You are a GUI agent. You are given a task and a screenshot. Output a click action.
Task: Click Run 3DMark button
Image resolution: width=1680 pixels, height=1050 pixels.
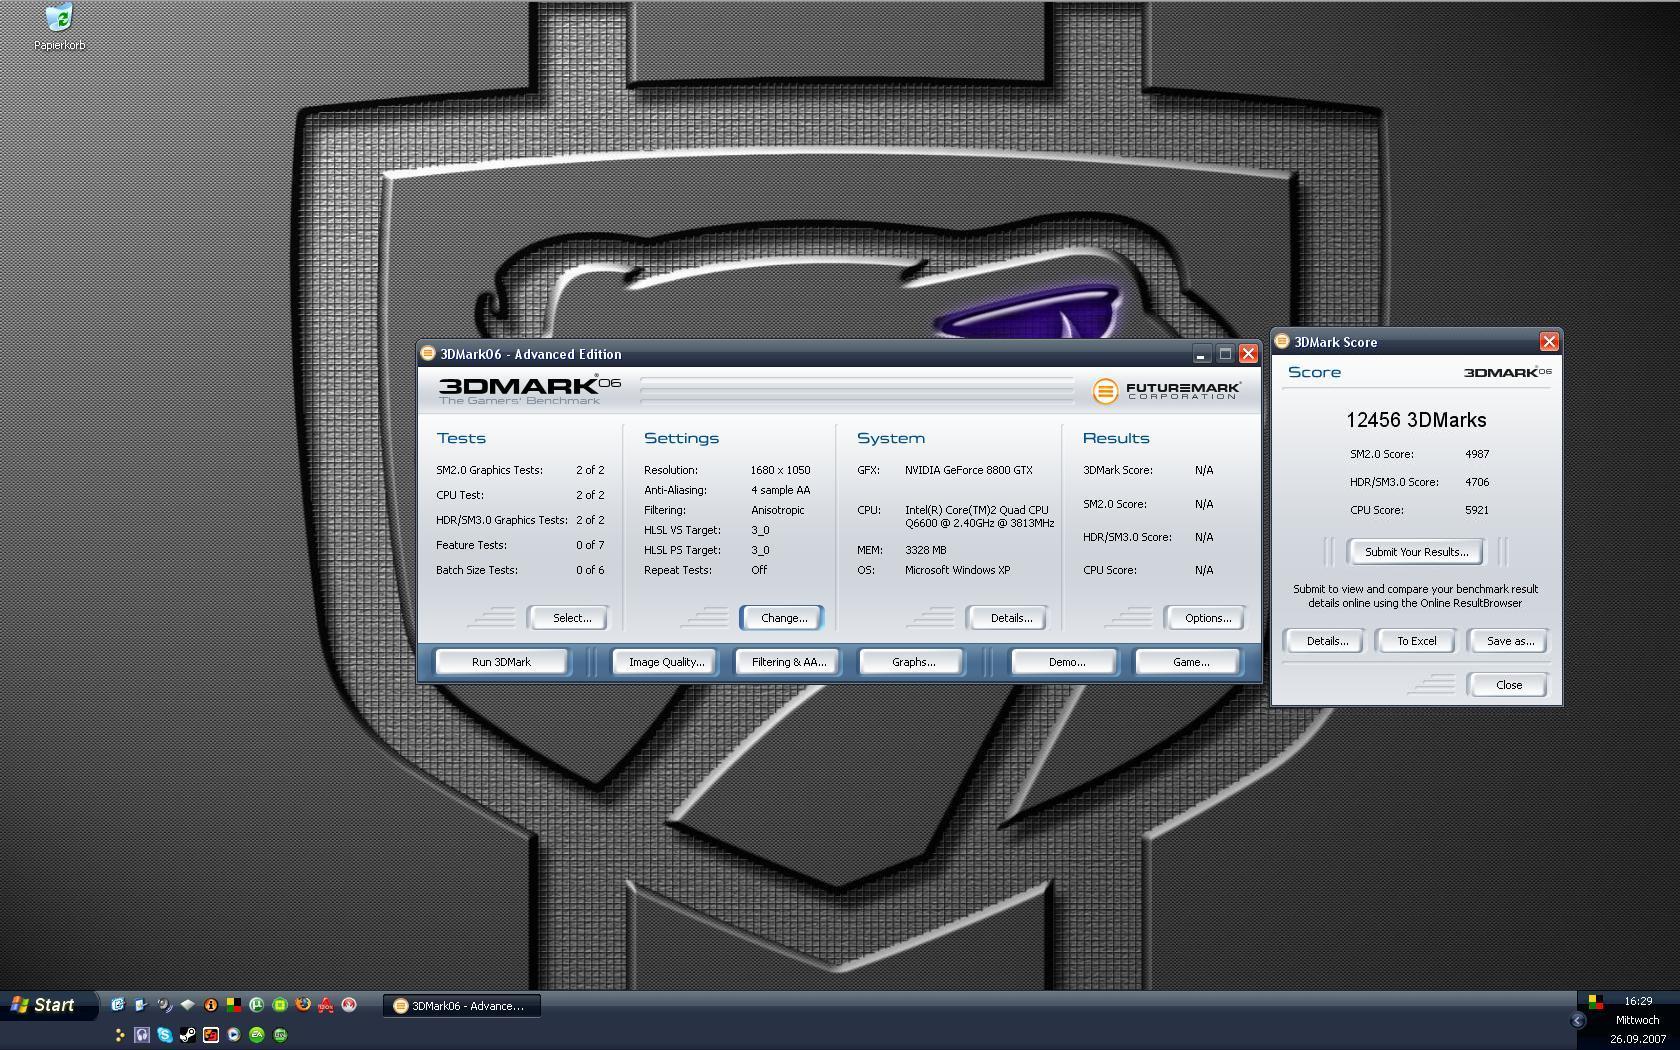[x=501, y=662]
